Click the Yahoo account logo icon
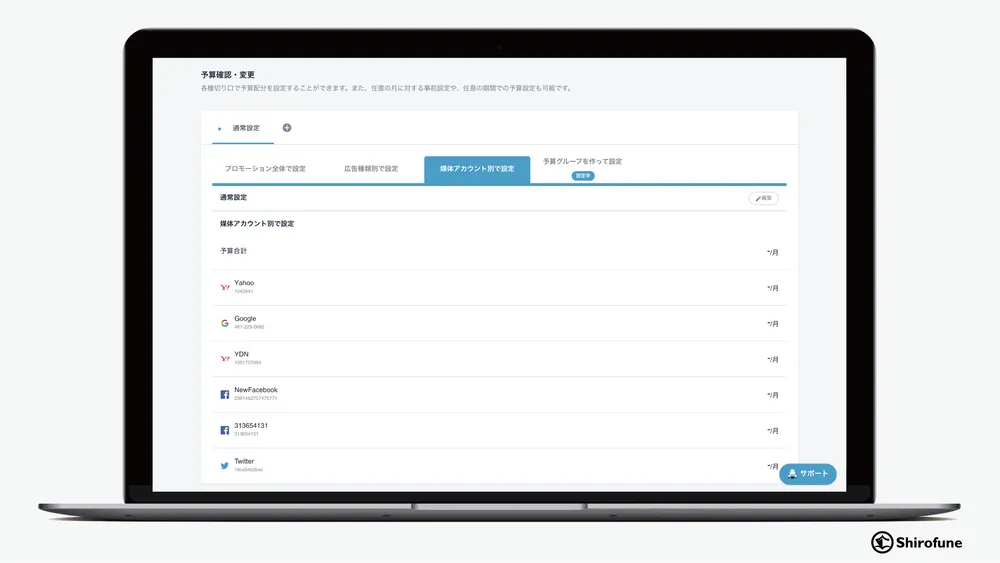 coord(225,287)
